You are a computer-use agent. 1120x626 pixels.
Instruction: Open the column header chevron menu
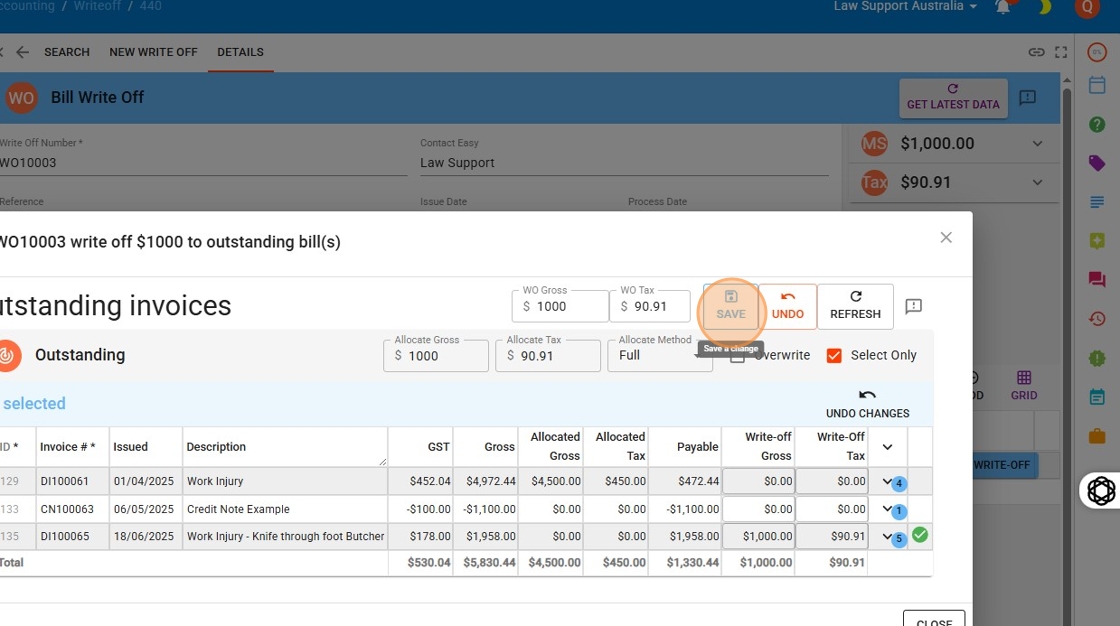pos(887,447)
